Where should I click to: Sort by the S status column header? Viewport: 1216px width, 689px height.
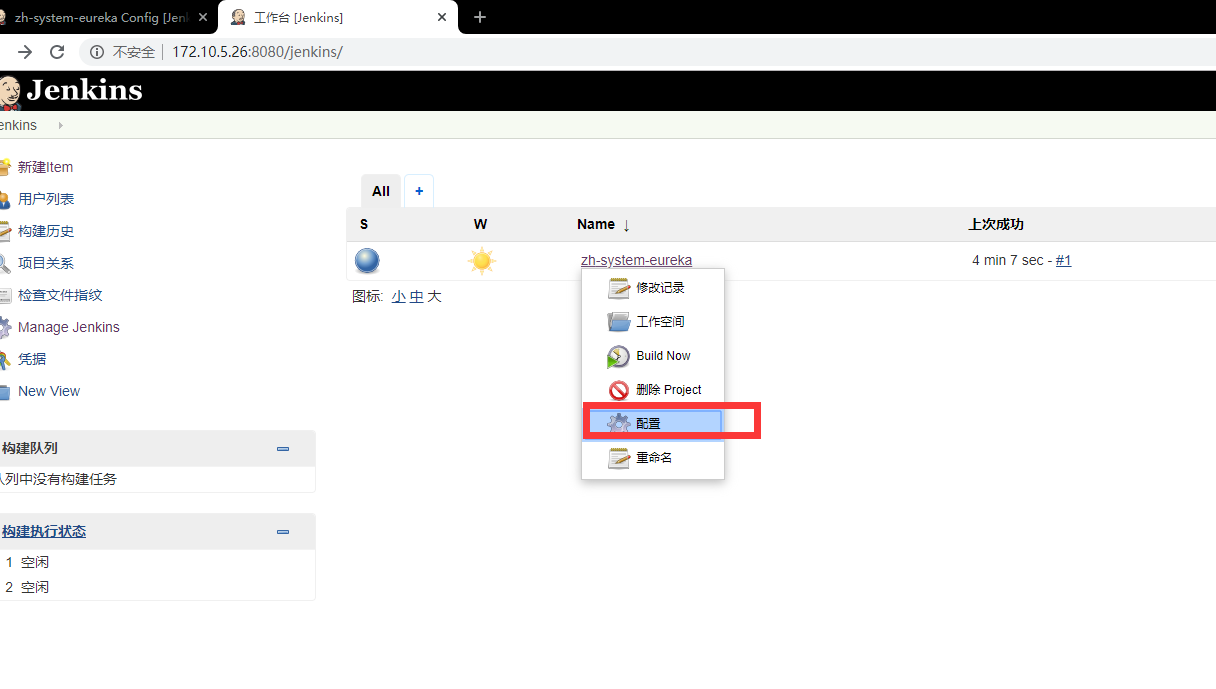[364, 224]
